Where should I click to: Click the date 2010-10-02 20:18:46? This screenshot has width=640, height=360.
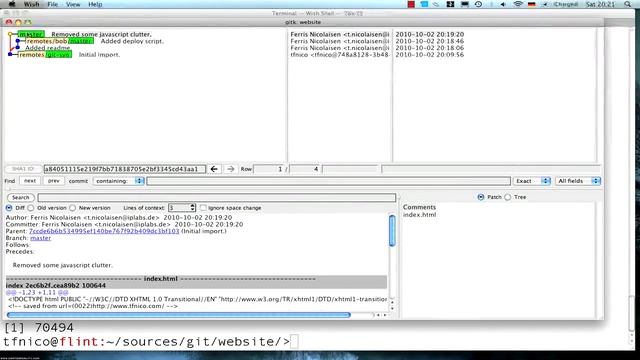pyautogui.click(x=430, y=41)
